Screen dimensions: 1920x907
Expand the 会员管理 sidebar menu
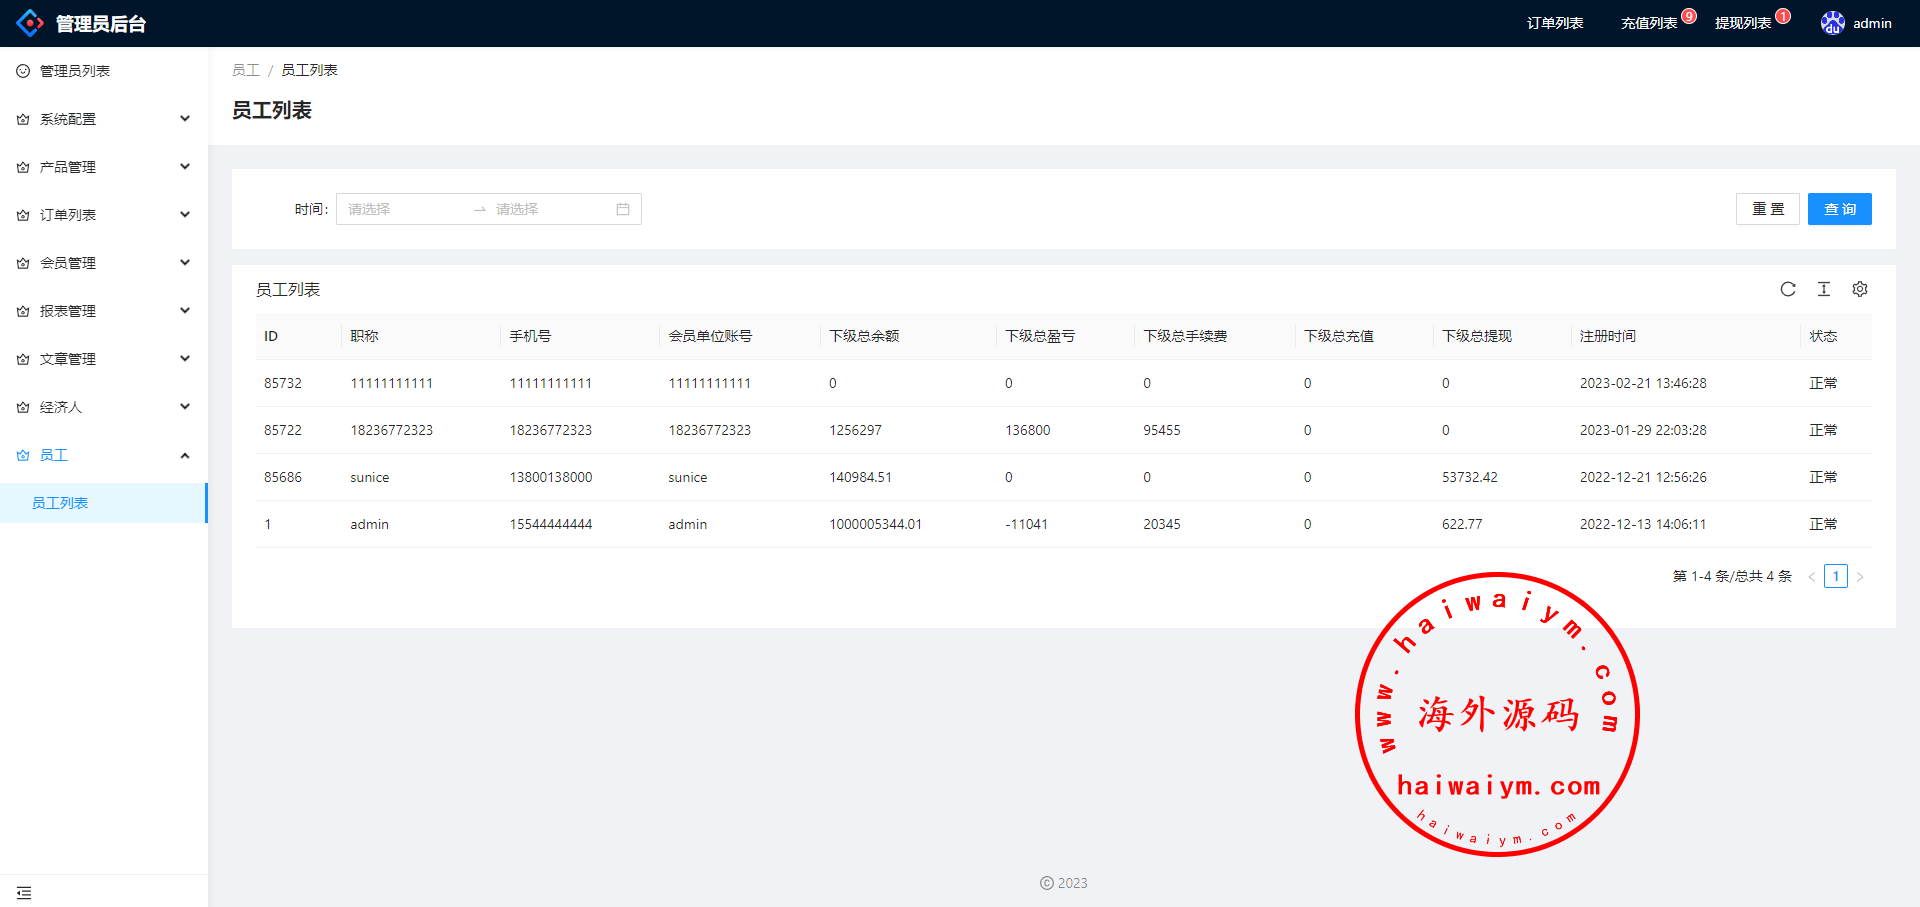click(x=103, y=263)
